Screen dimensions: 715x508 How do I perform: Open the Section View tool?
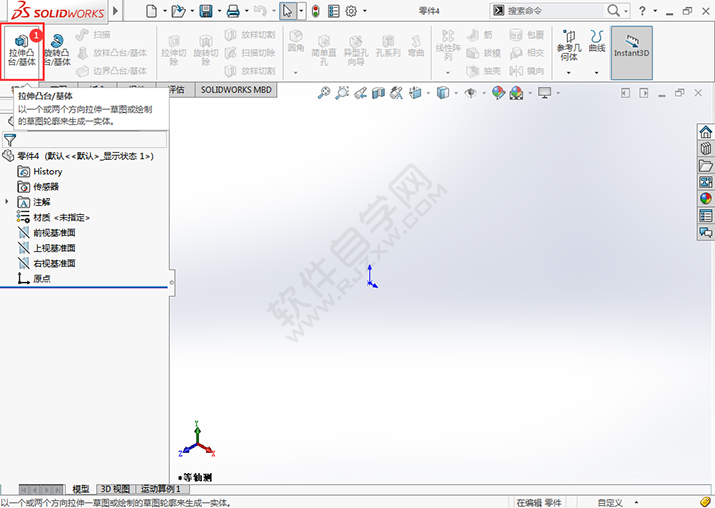tap(379, 93)
